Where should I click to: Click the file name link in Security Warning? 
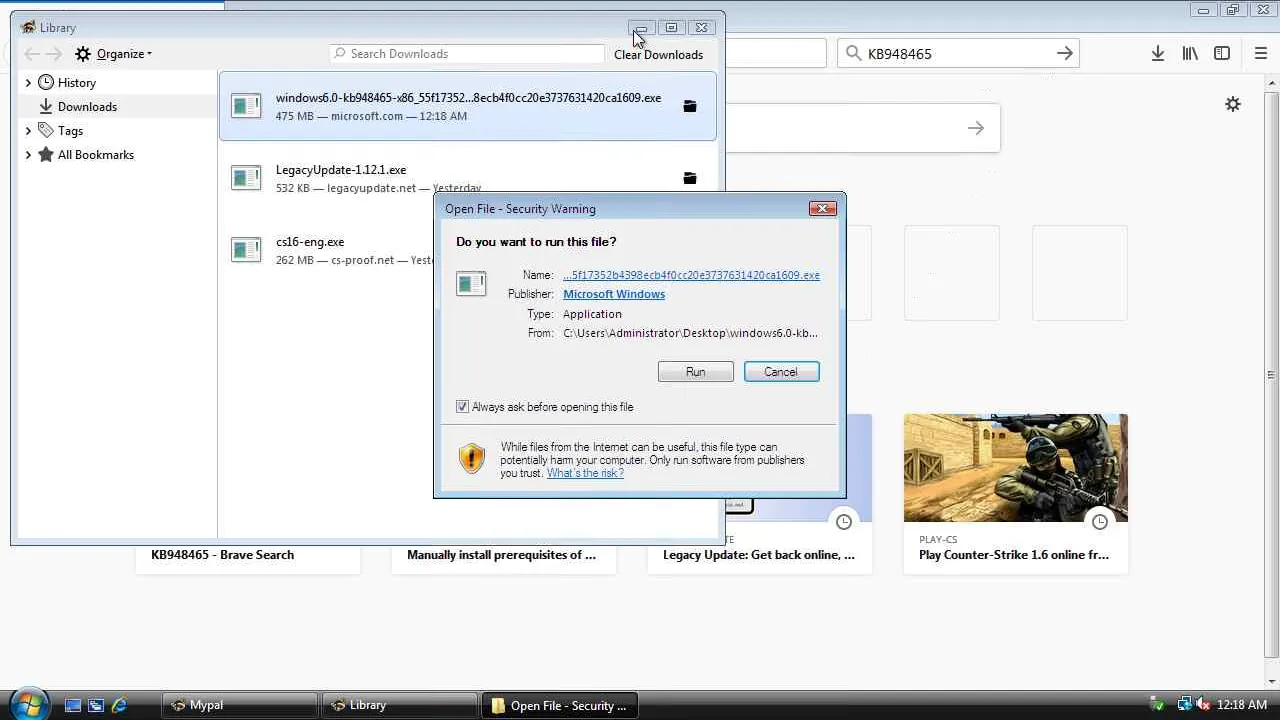click(x=691, y=275)
